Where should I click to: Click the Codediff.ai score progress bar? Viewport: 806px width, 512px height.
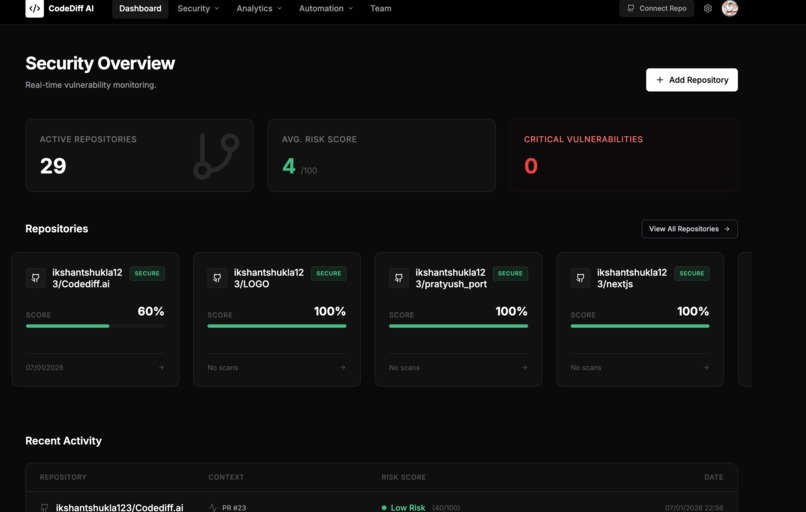click(x=95, y=326)
